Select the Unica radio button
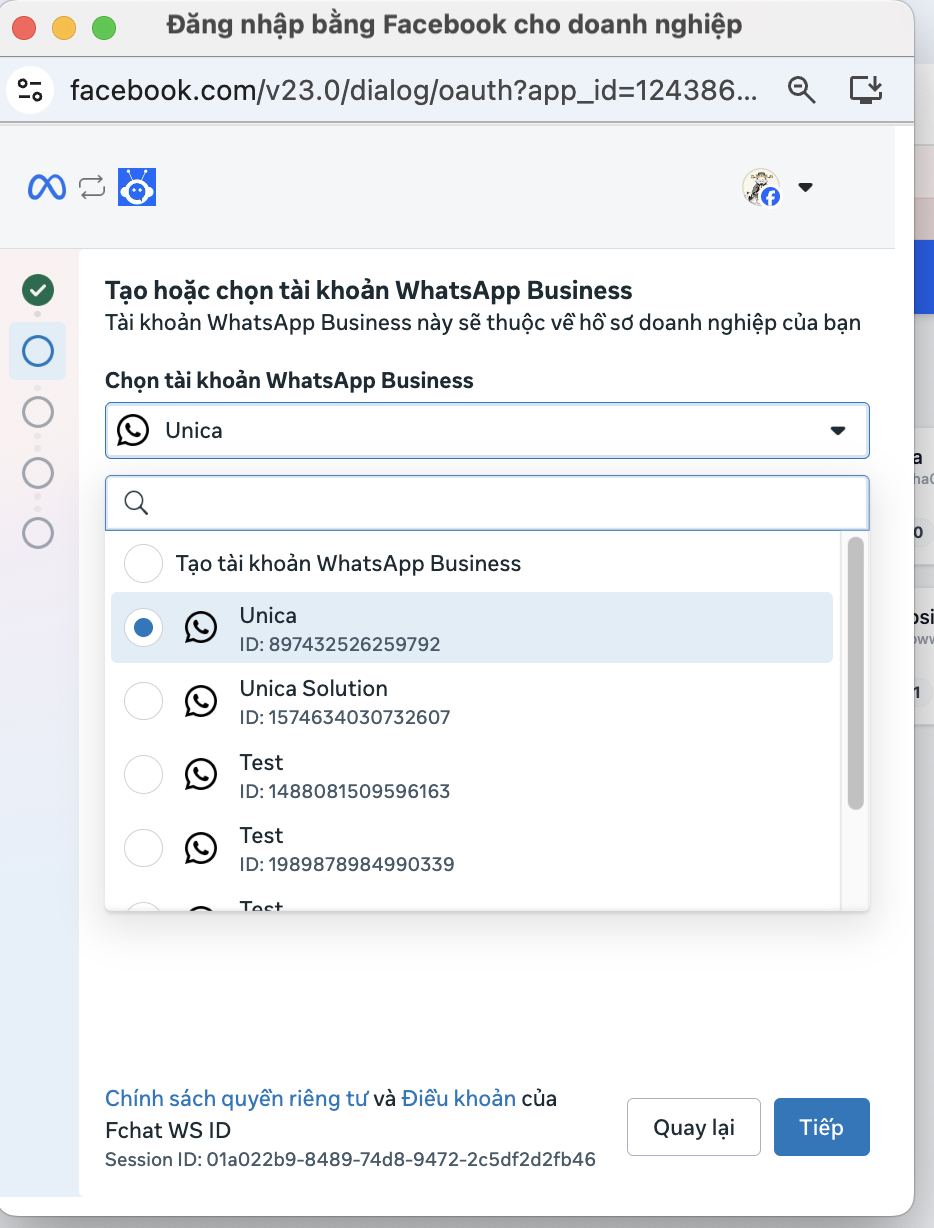Screen dimensions: 934x1228 click(143, 627)
